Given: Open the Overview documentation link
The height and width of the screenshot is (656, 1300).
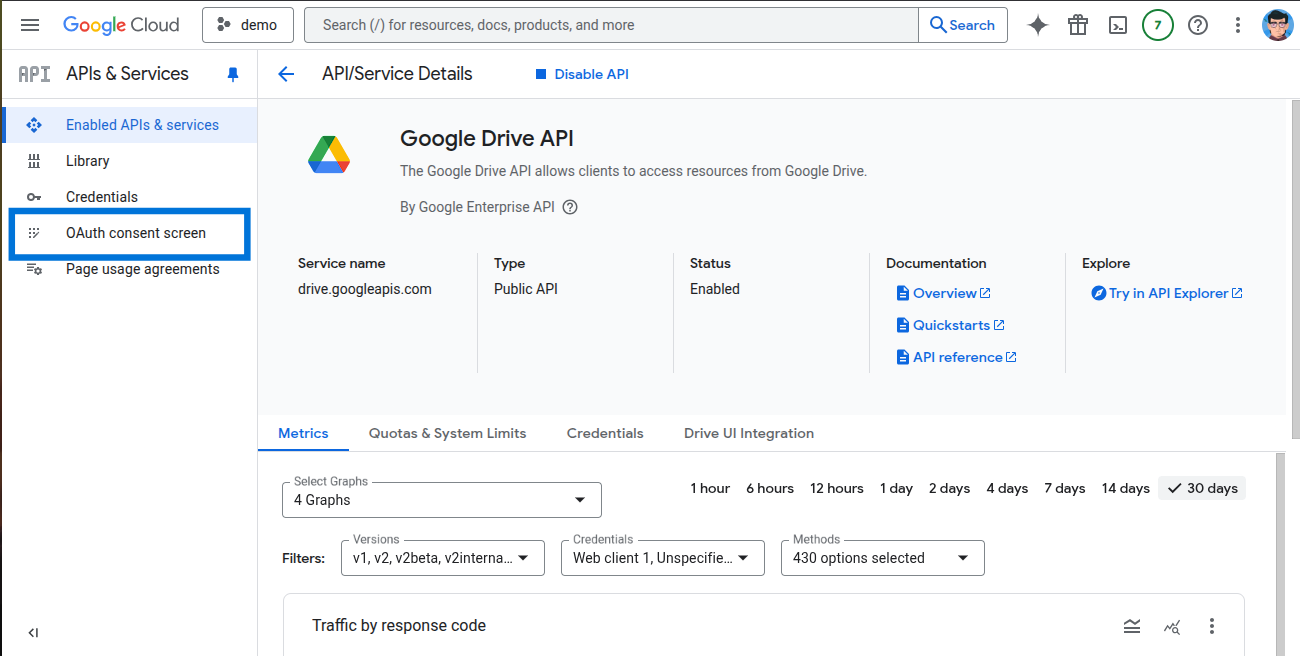Looking at the screenshot, I should pyautogui.click(x=944, y=293).
